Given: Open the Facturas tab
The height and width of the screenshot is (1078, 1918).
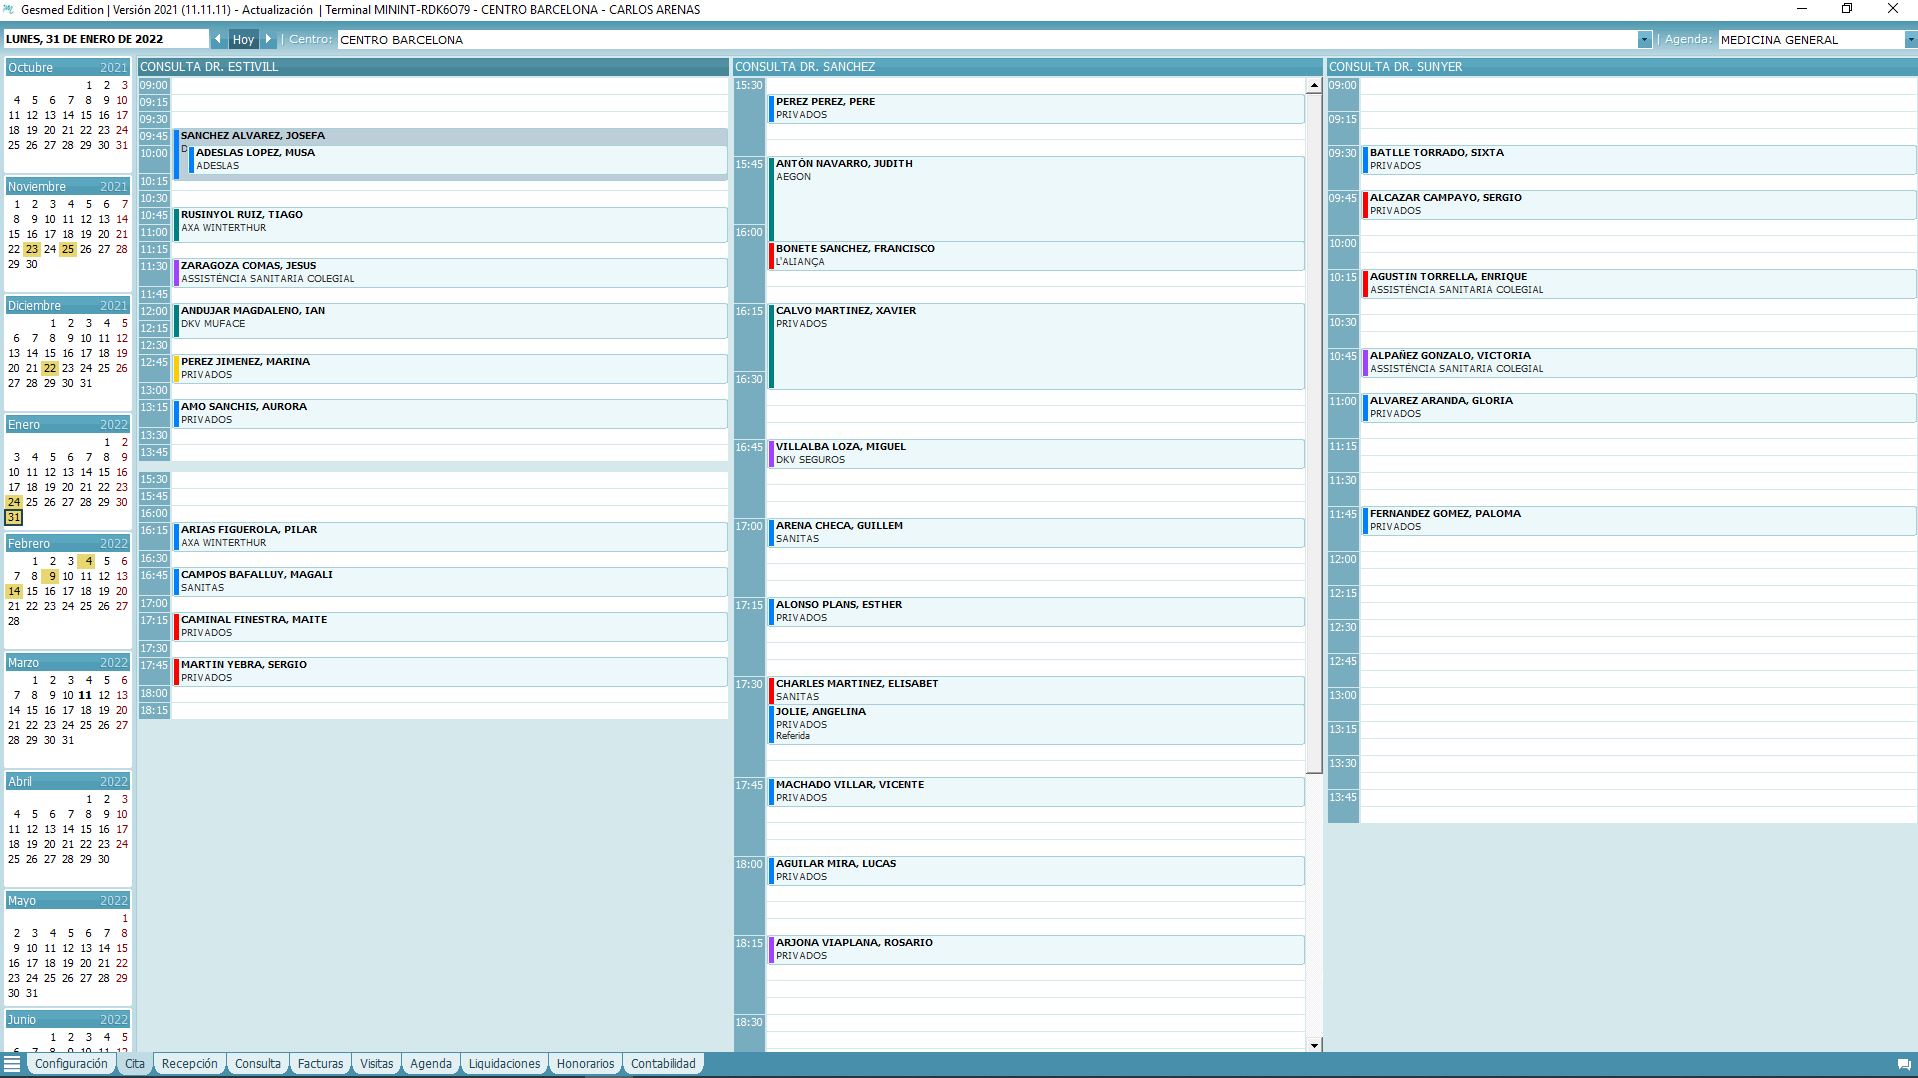Looking at the screenshot, I should pos(320,1063).
